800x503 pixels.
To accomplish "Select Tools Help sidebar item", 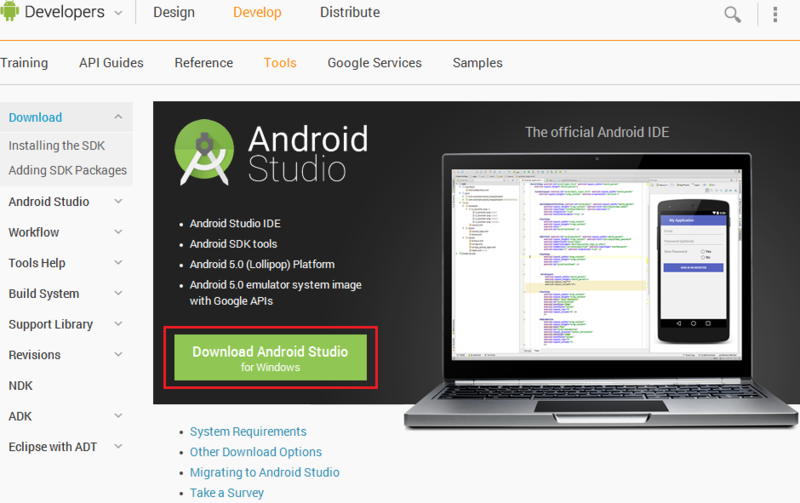I will 37,263.
